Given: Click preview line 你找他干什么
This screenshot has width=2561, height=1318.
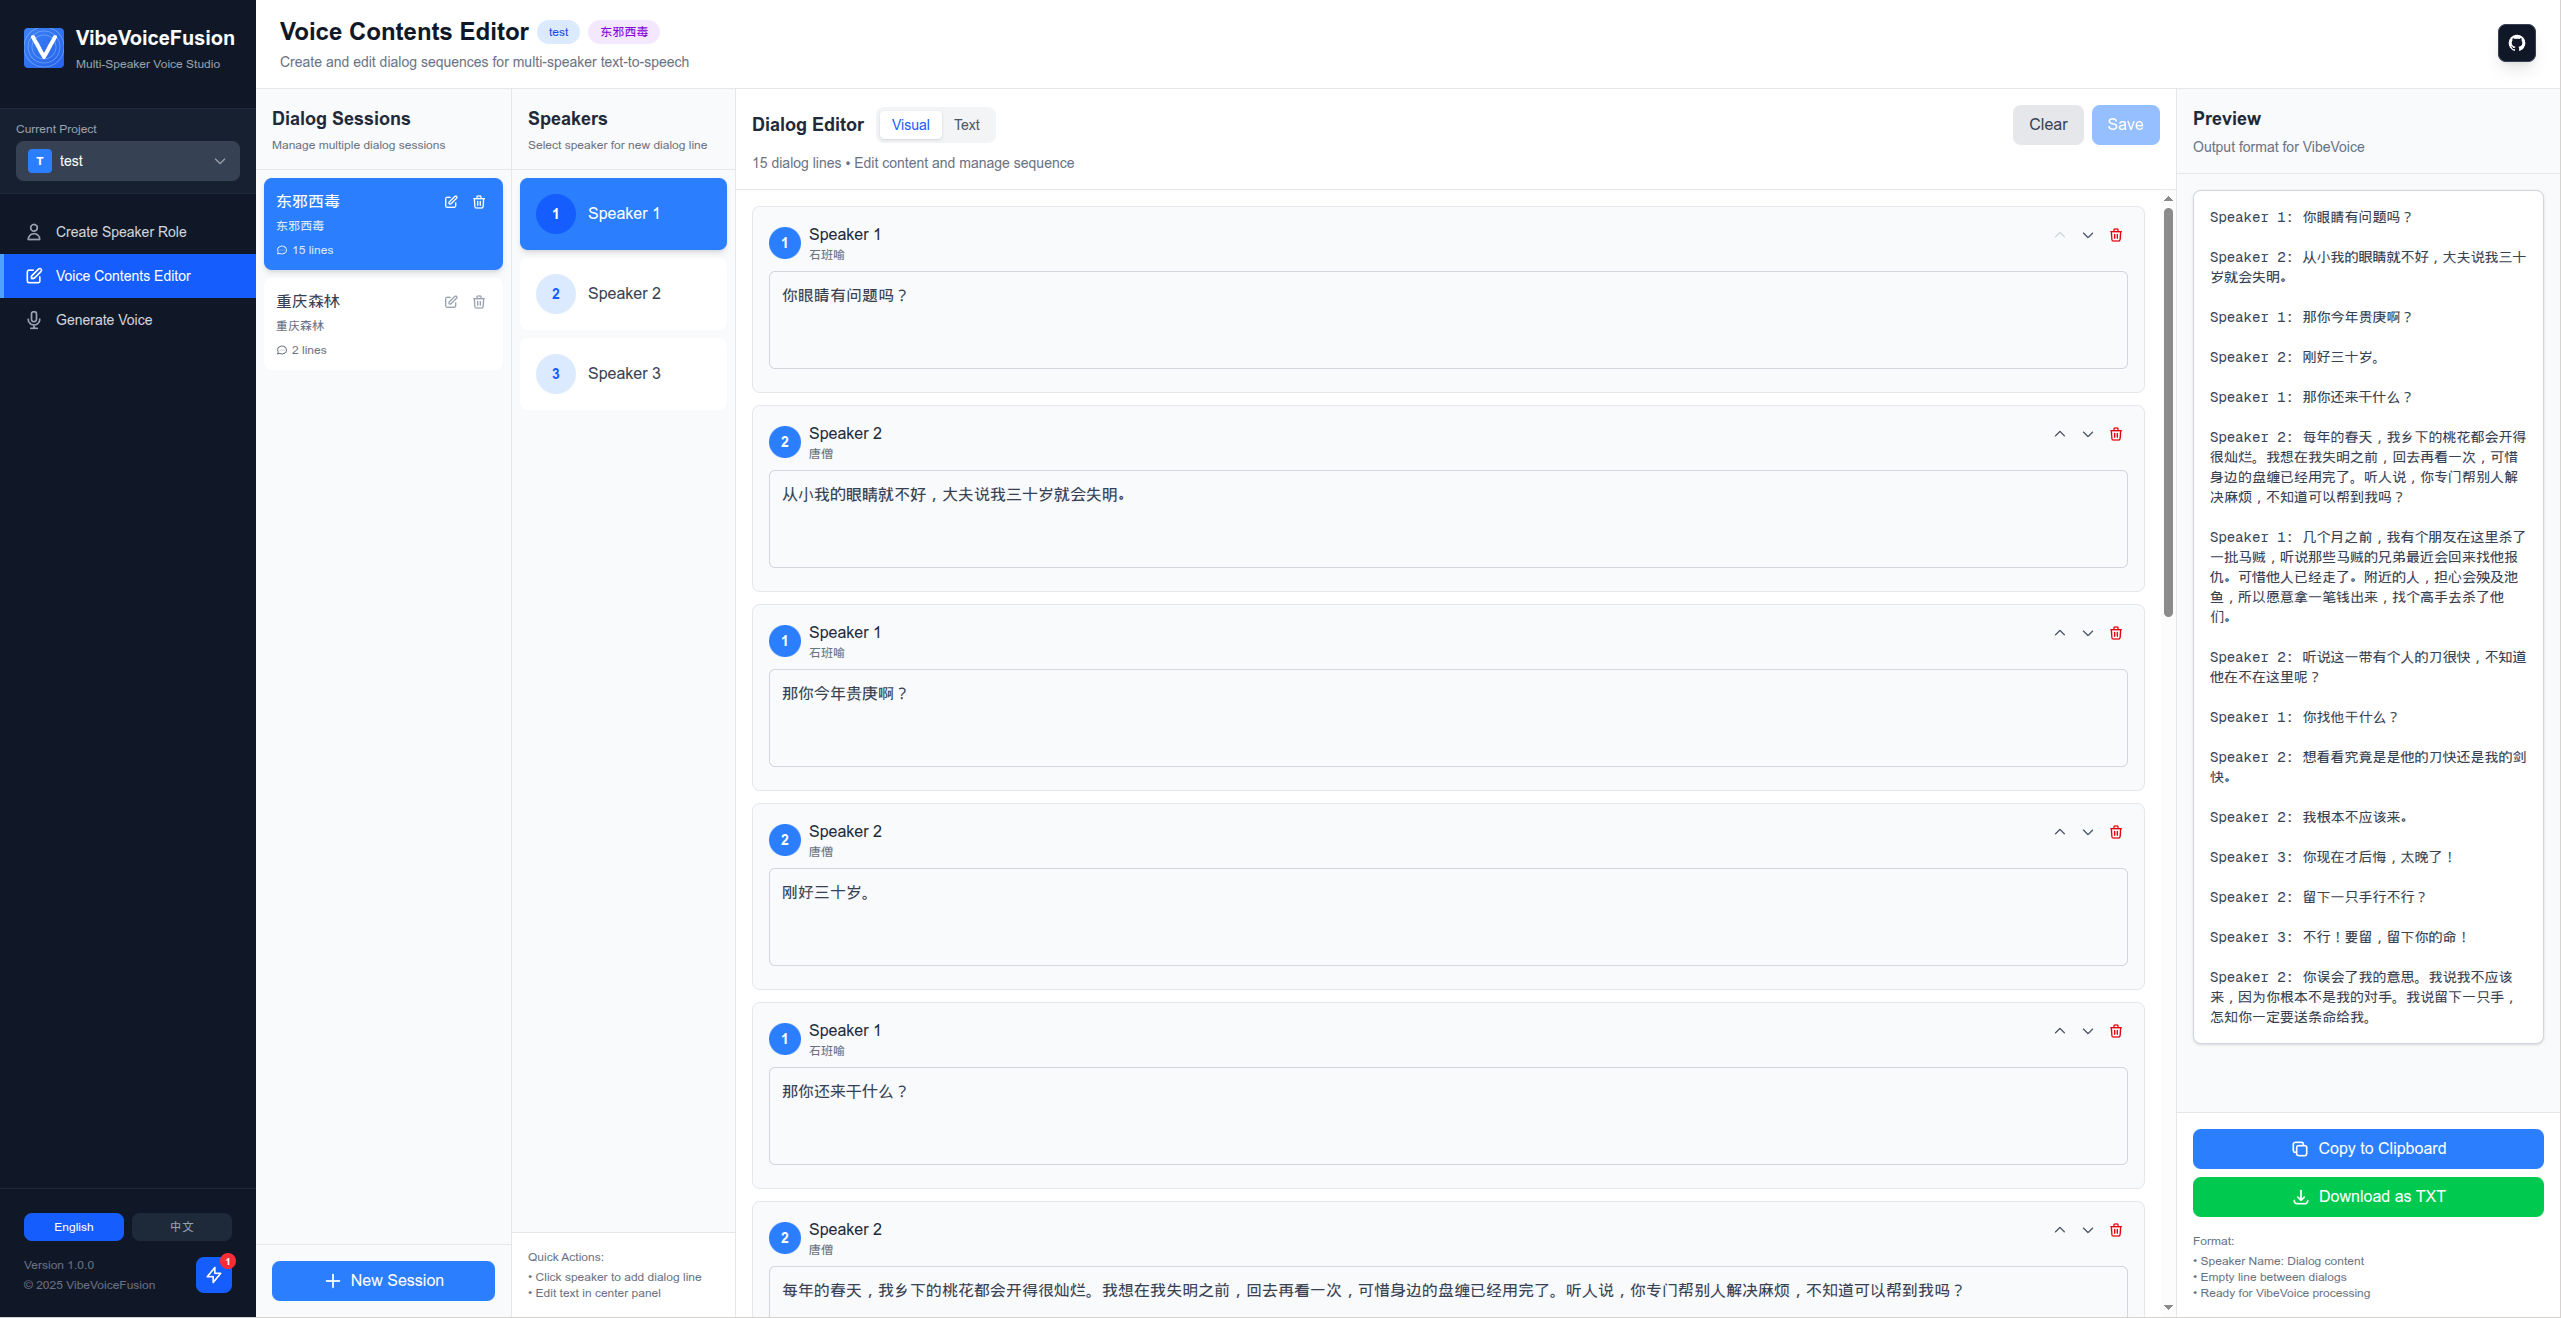Looking at the screenshot, I should coord(2305,717).
